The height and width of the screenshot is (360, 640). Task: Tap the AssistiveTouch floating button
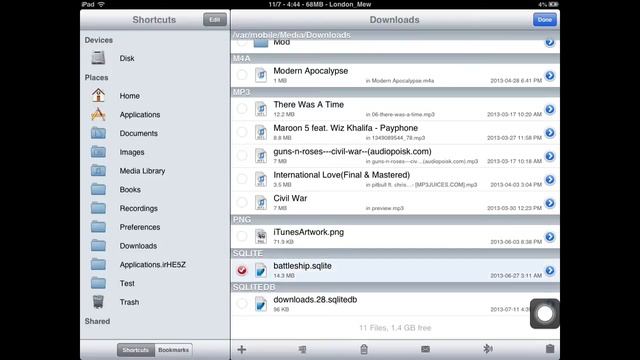coord(544,313)
